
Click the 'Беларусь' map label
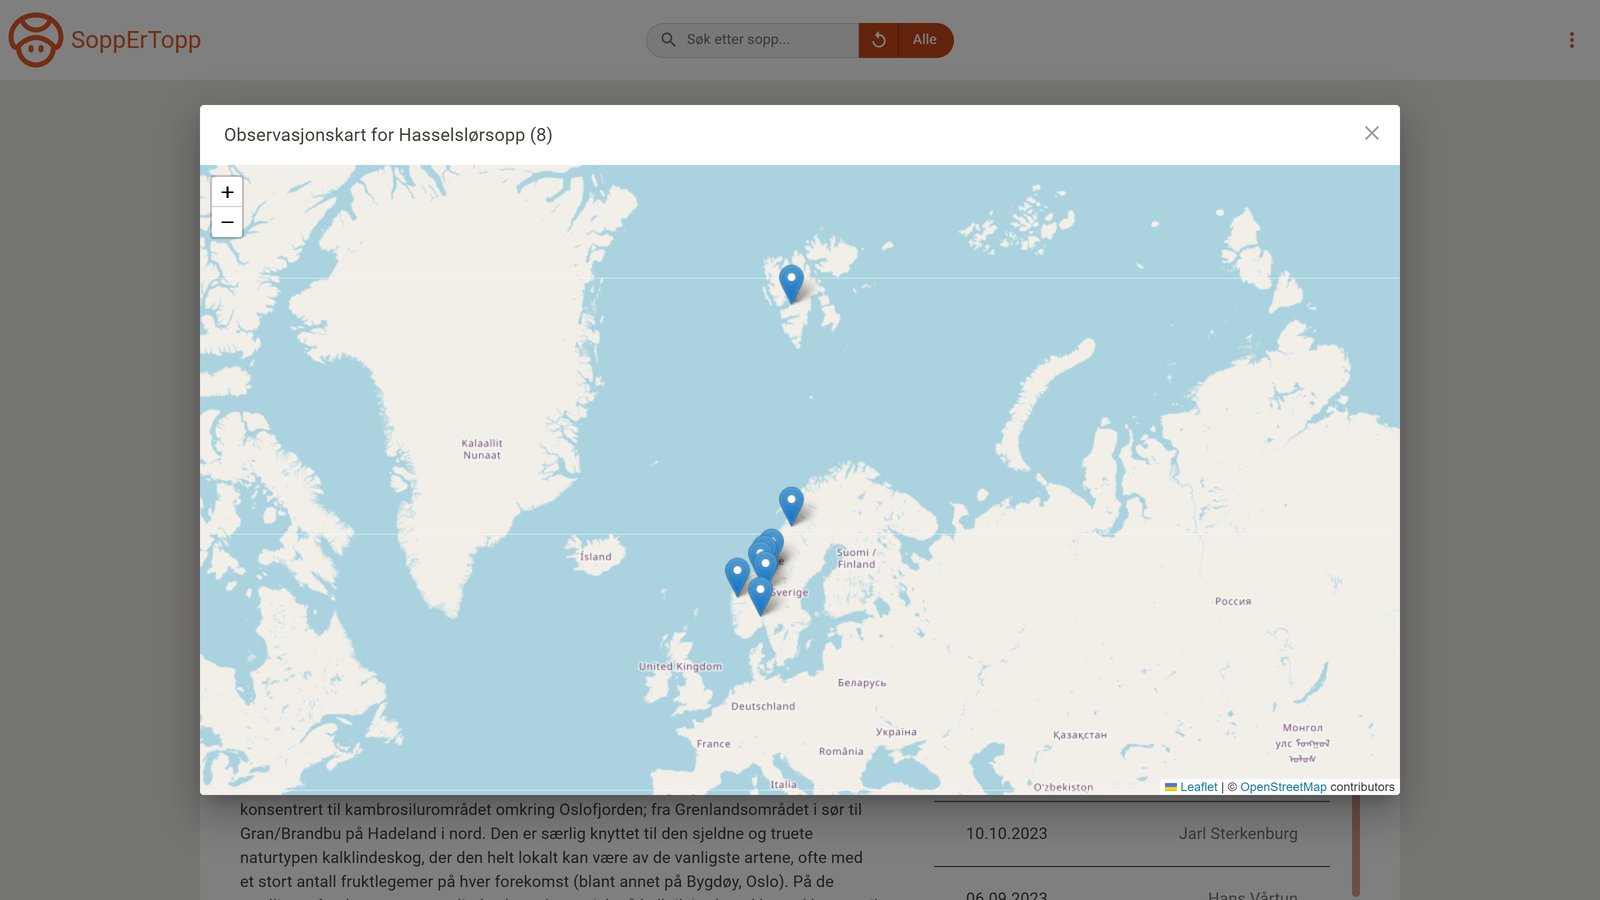pyautogui.click(x=862, y=683)
